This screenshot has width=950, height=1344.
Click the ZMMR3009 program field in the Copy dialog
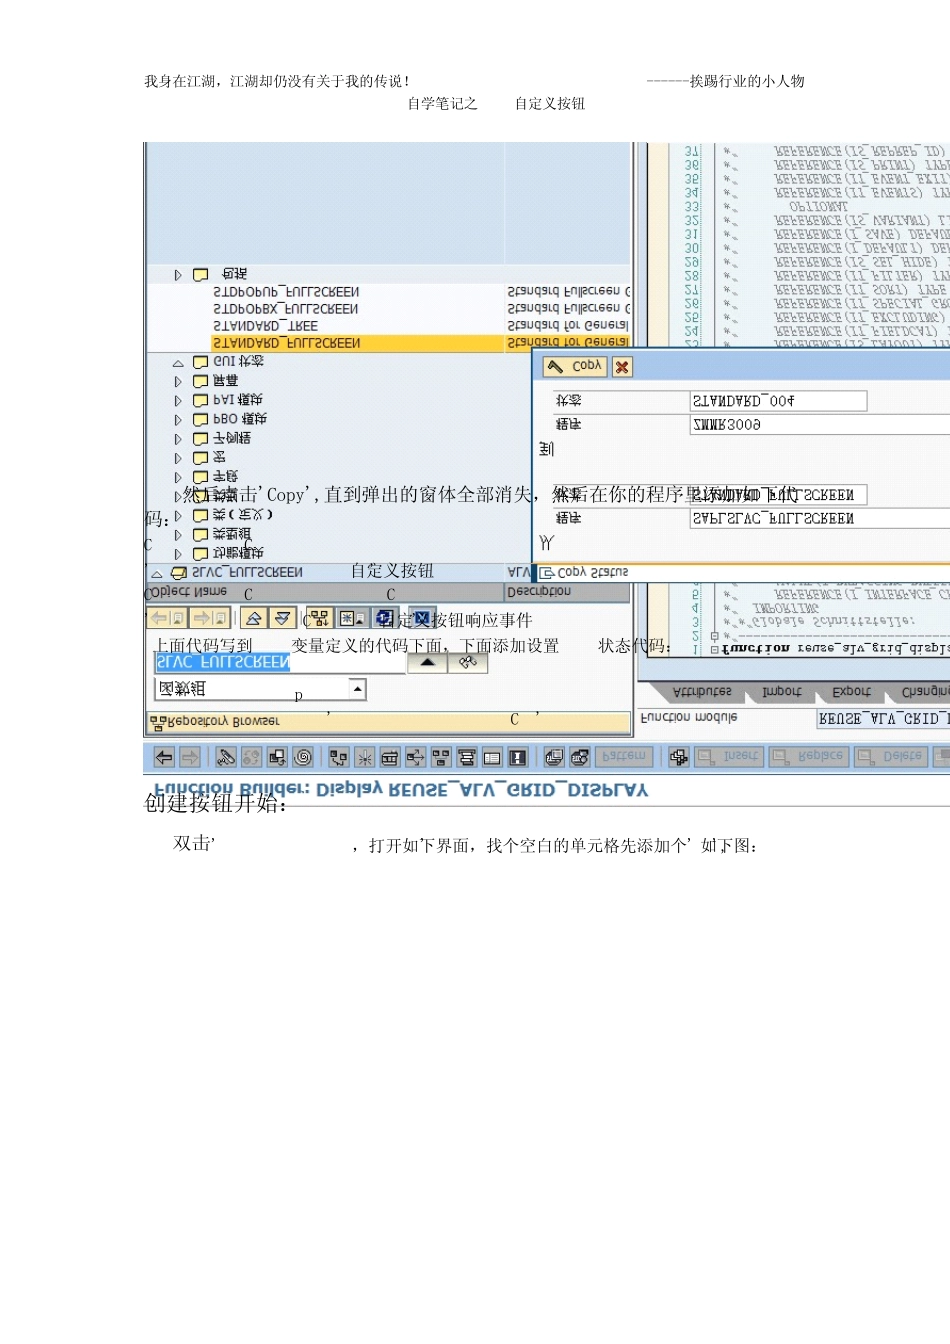click(x=820, y=425)
